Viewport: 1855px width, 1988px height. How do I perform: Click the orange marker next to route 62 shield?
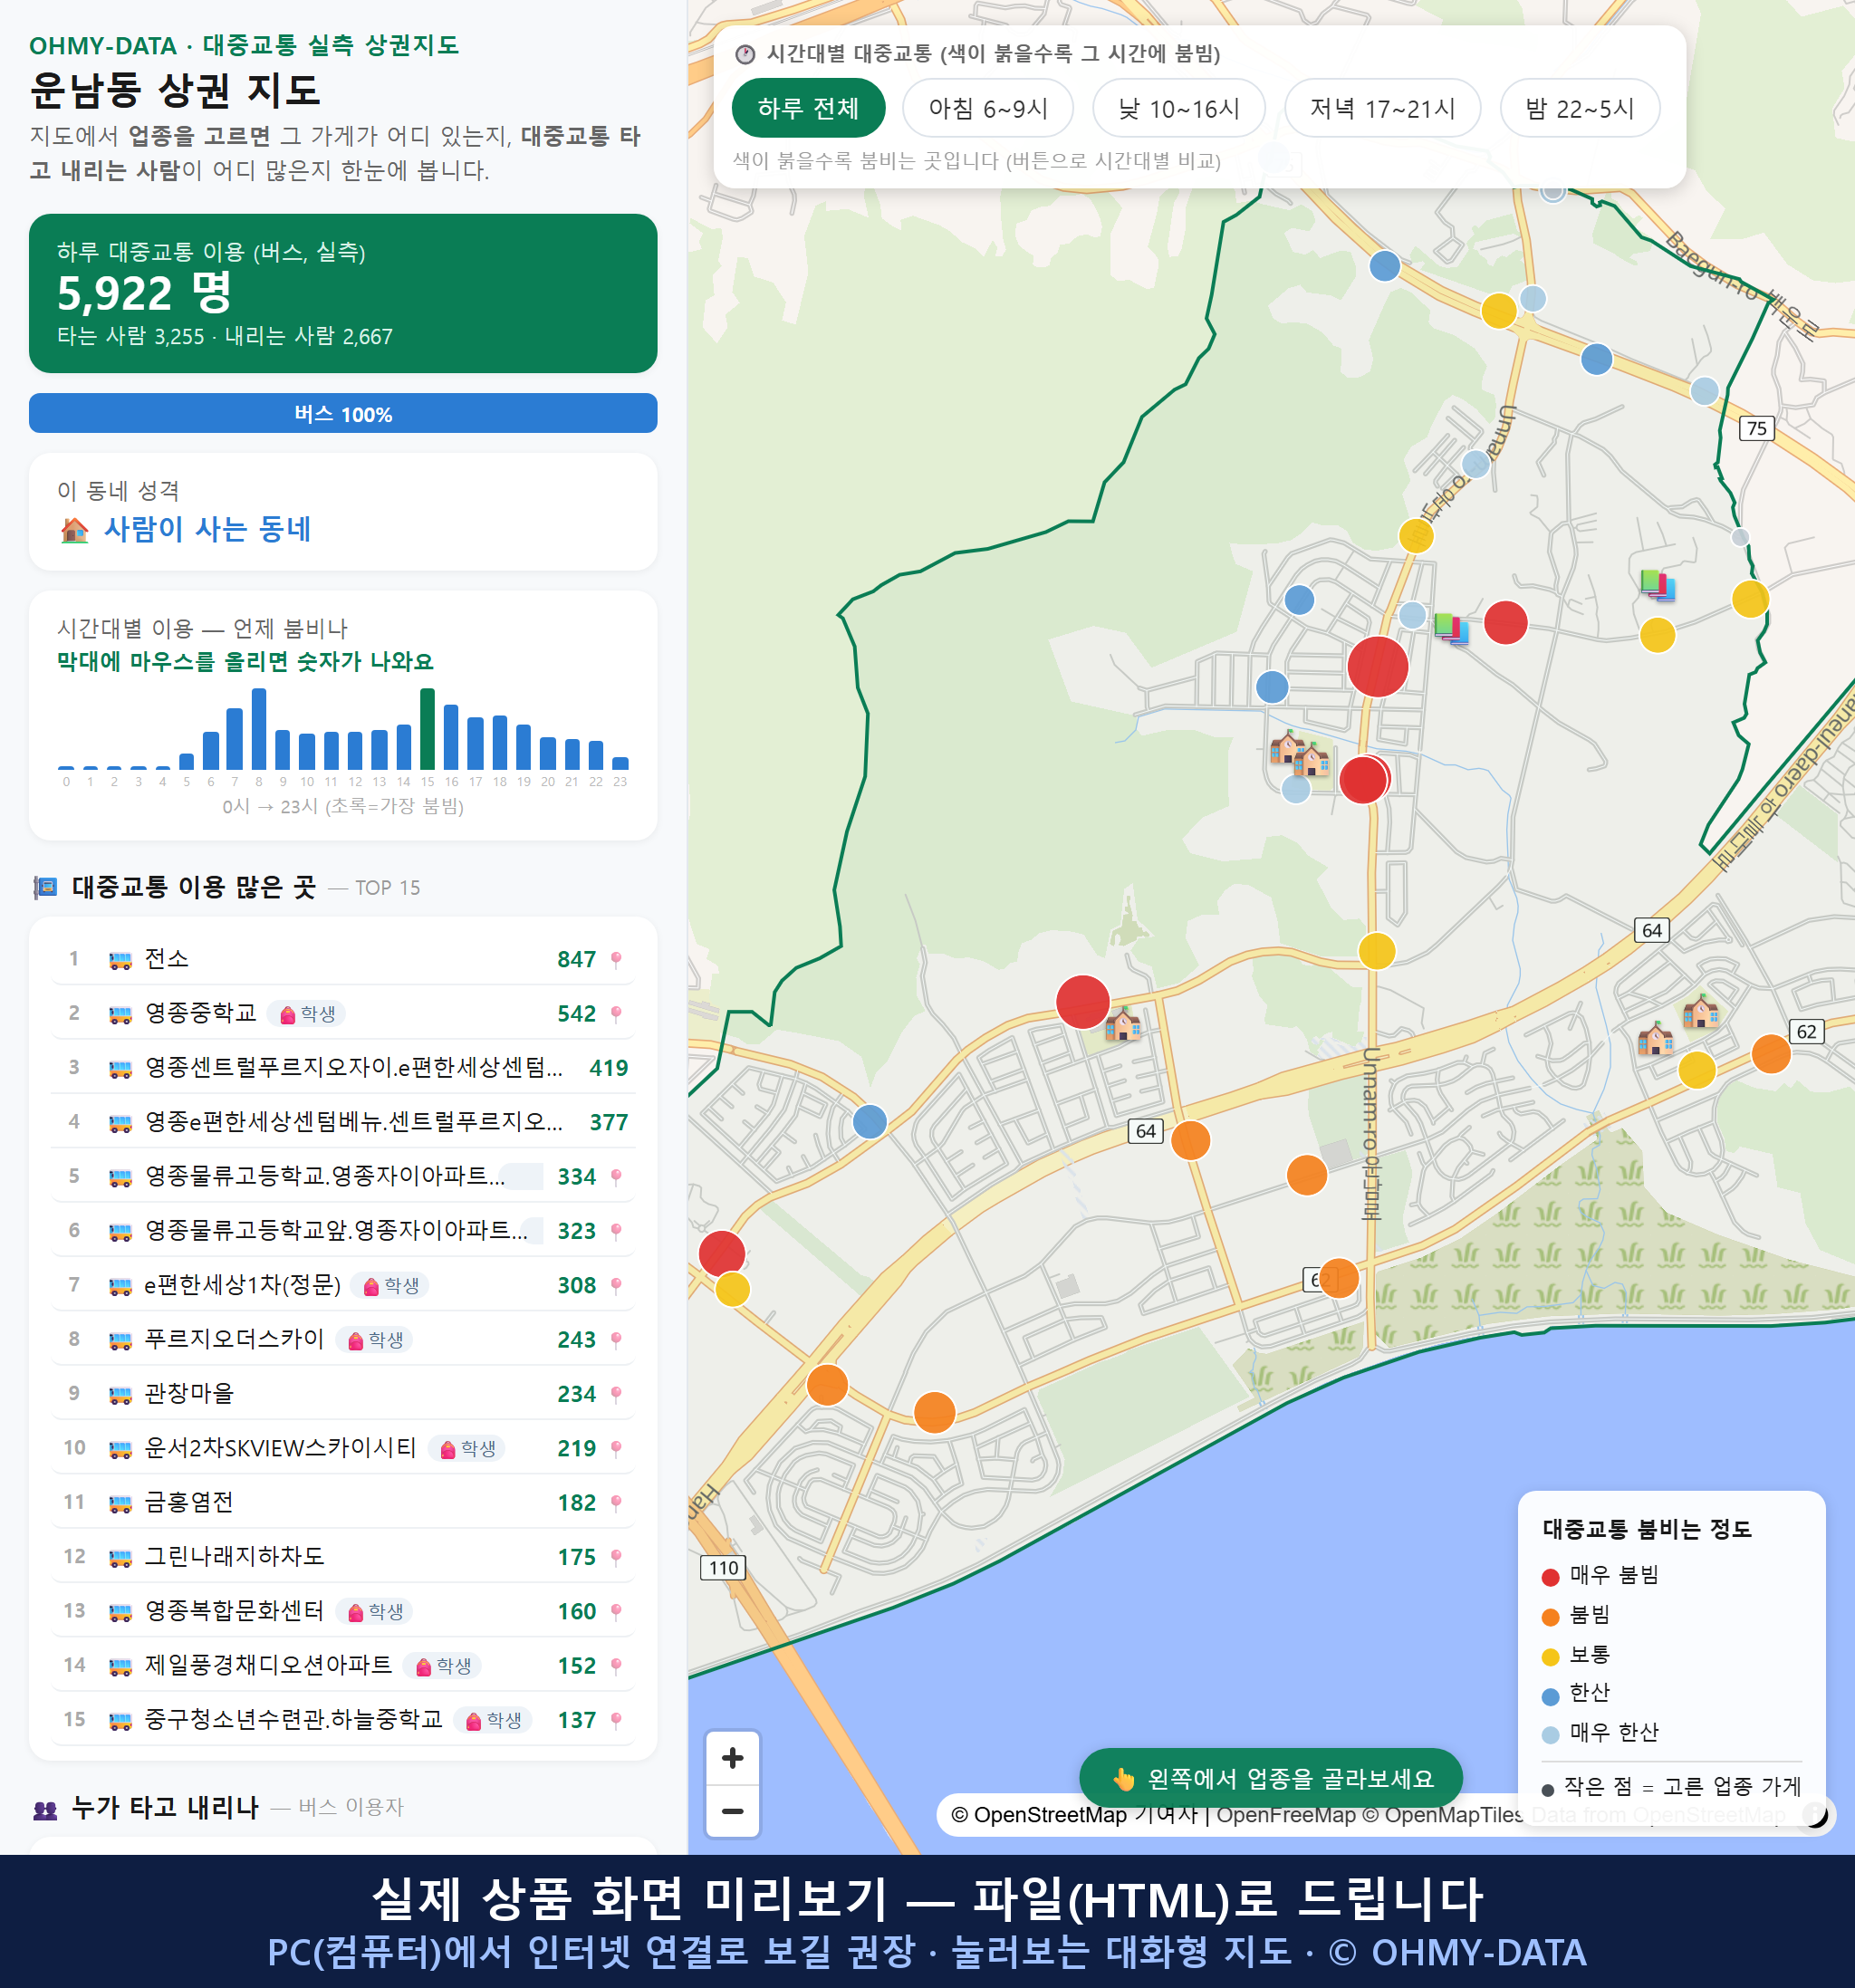point(1770,1054)
